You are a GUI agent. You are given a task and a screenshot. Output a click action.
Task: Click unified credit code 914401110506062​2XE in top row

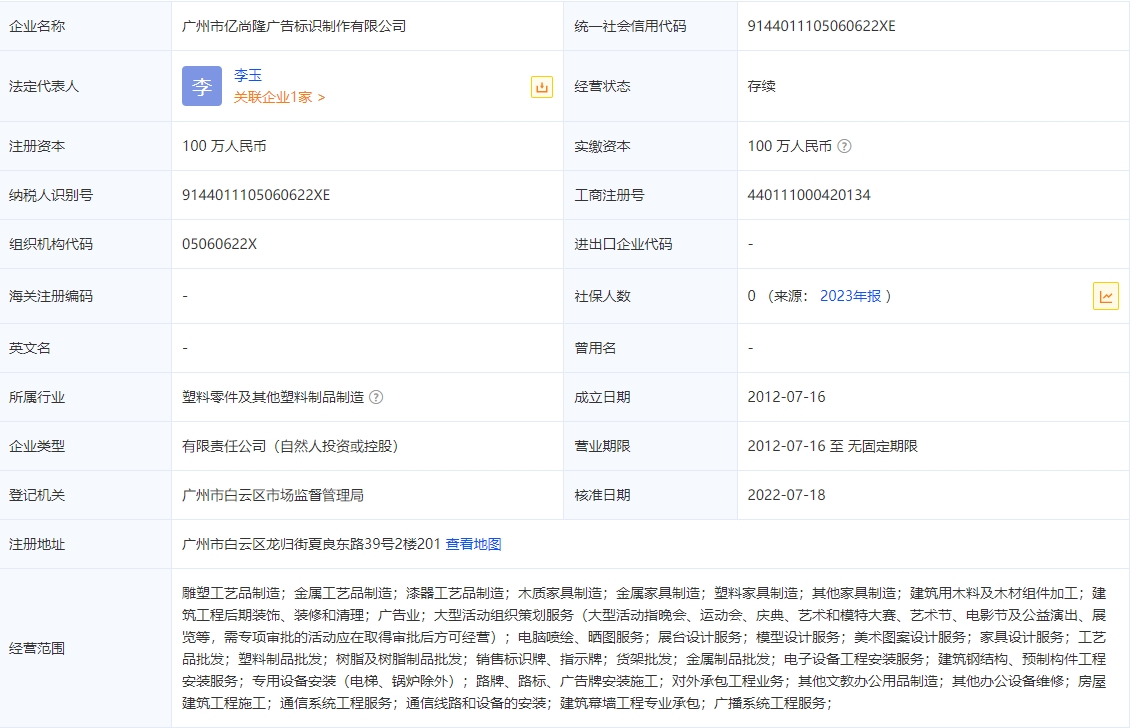(822, 26)
